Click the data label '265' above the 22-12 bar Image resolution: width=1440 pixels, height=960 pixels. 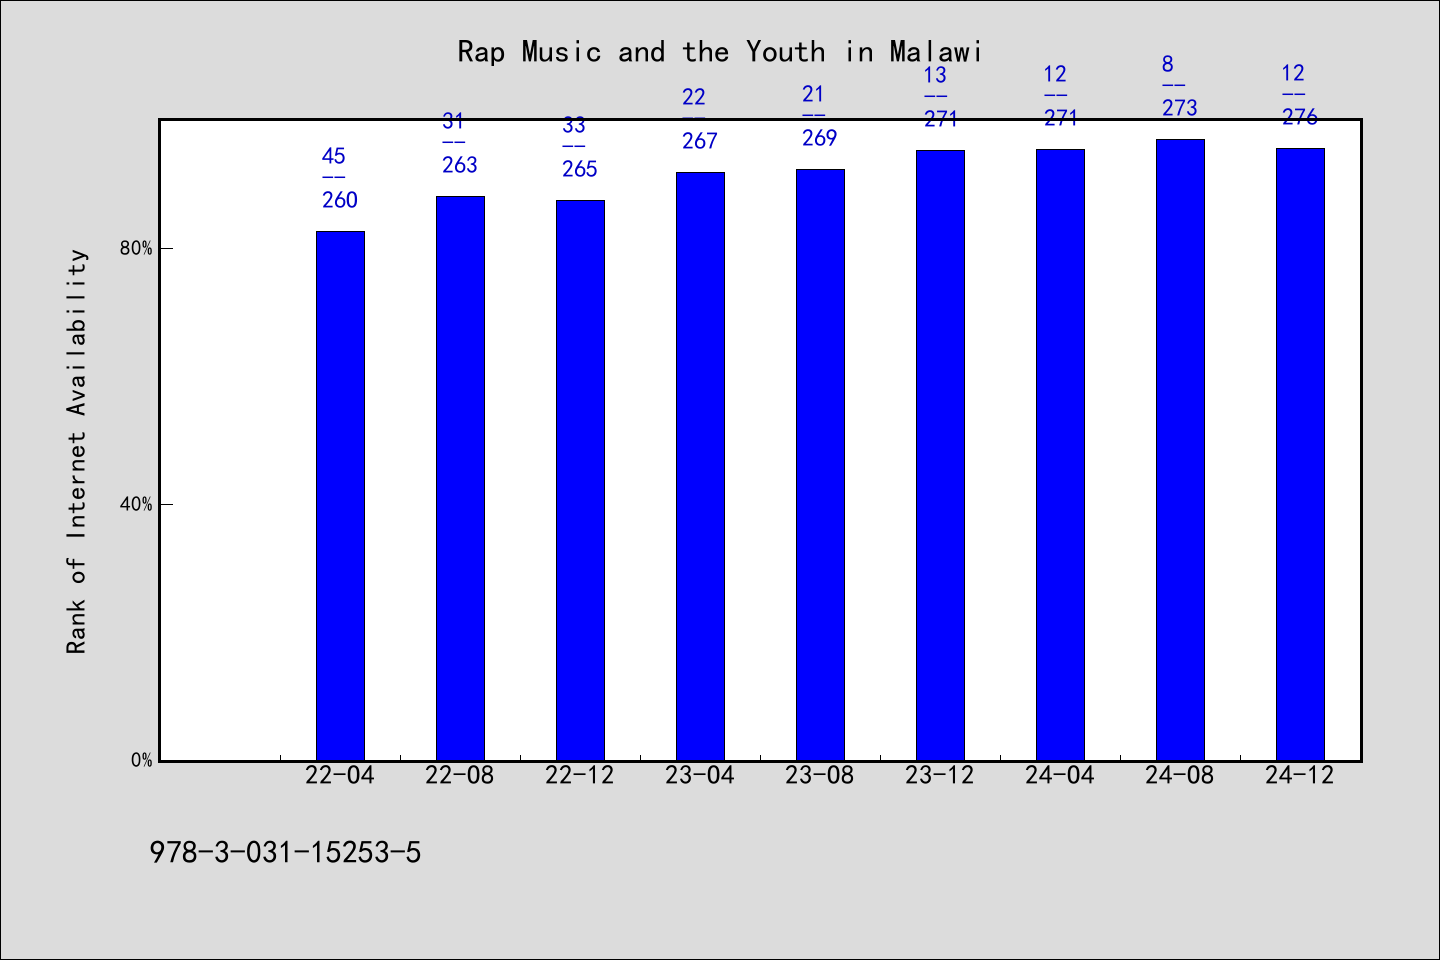[580, 169]
